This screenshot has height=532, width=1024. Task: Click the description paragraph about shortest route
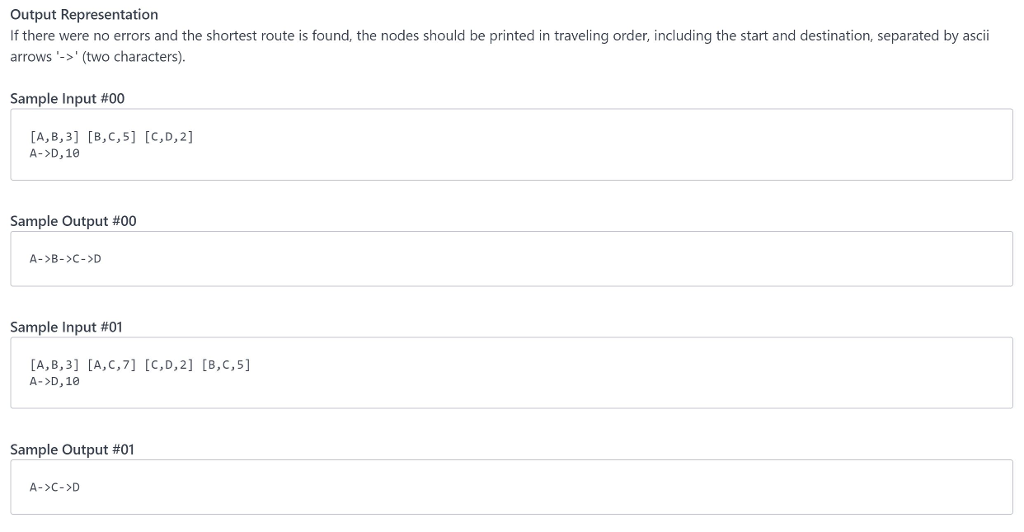tap(500, 46)
